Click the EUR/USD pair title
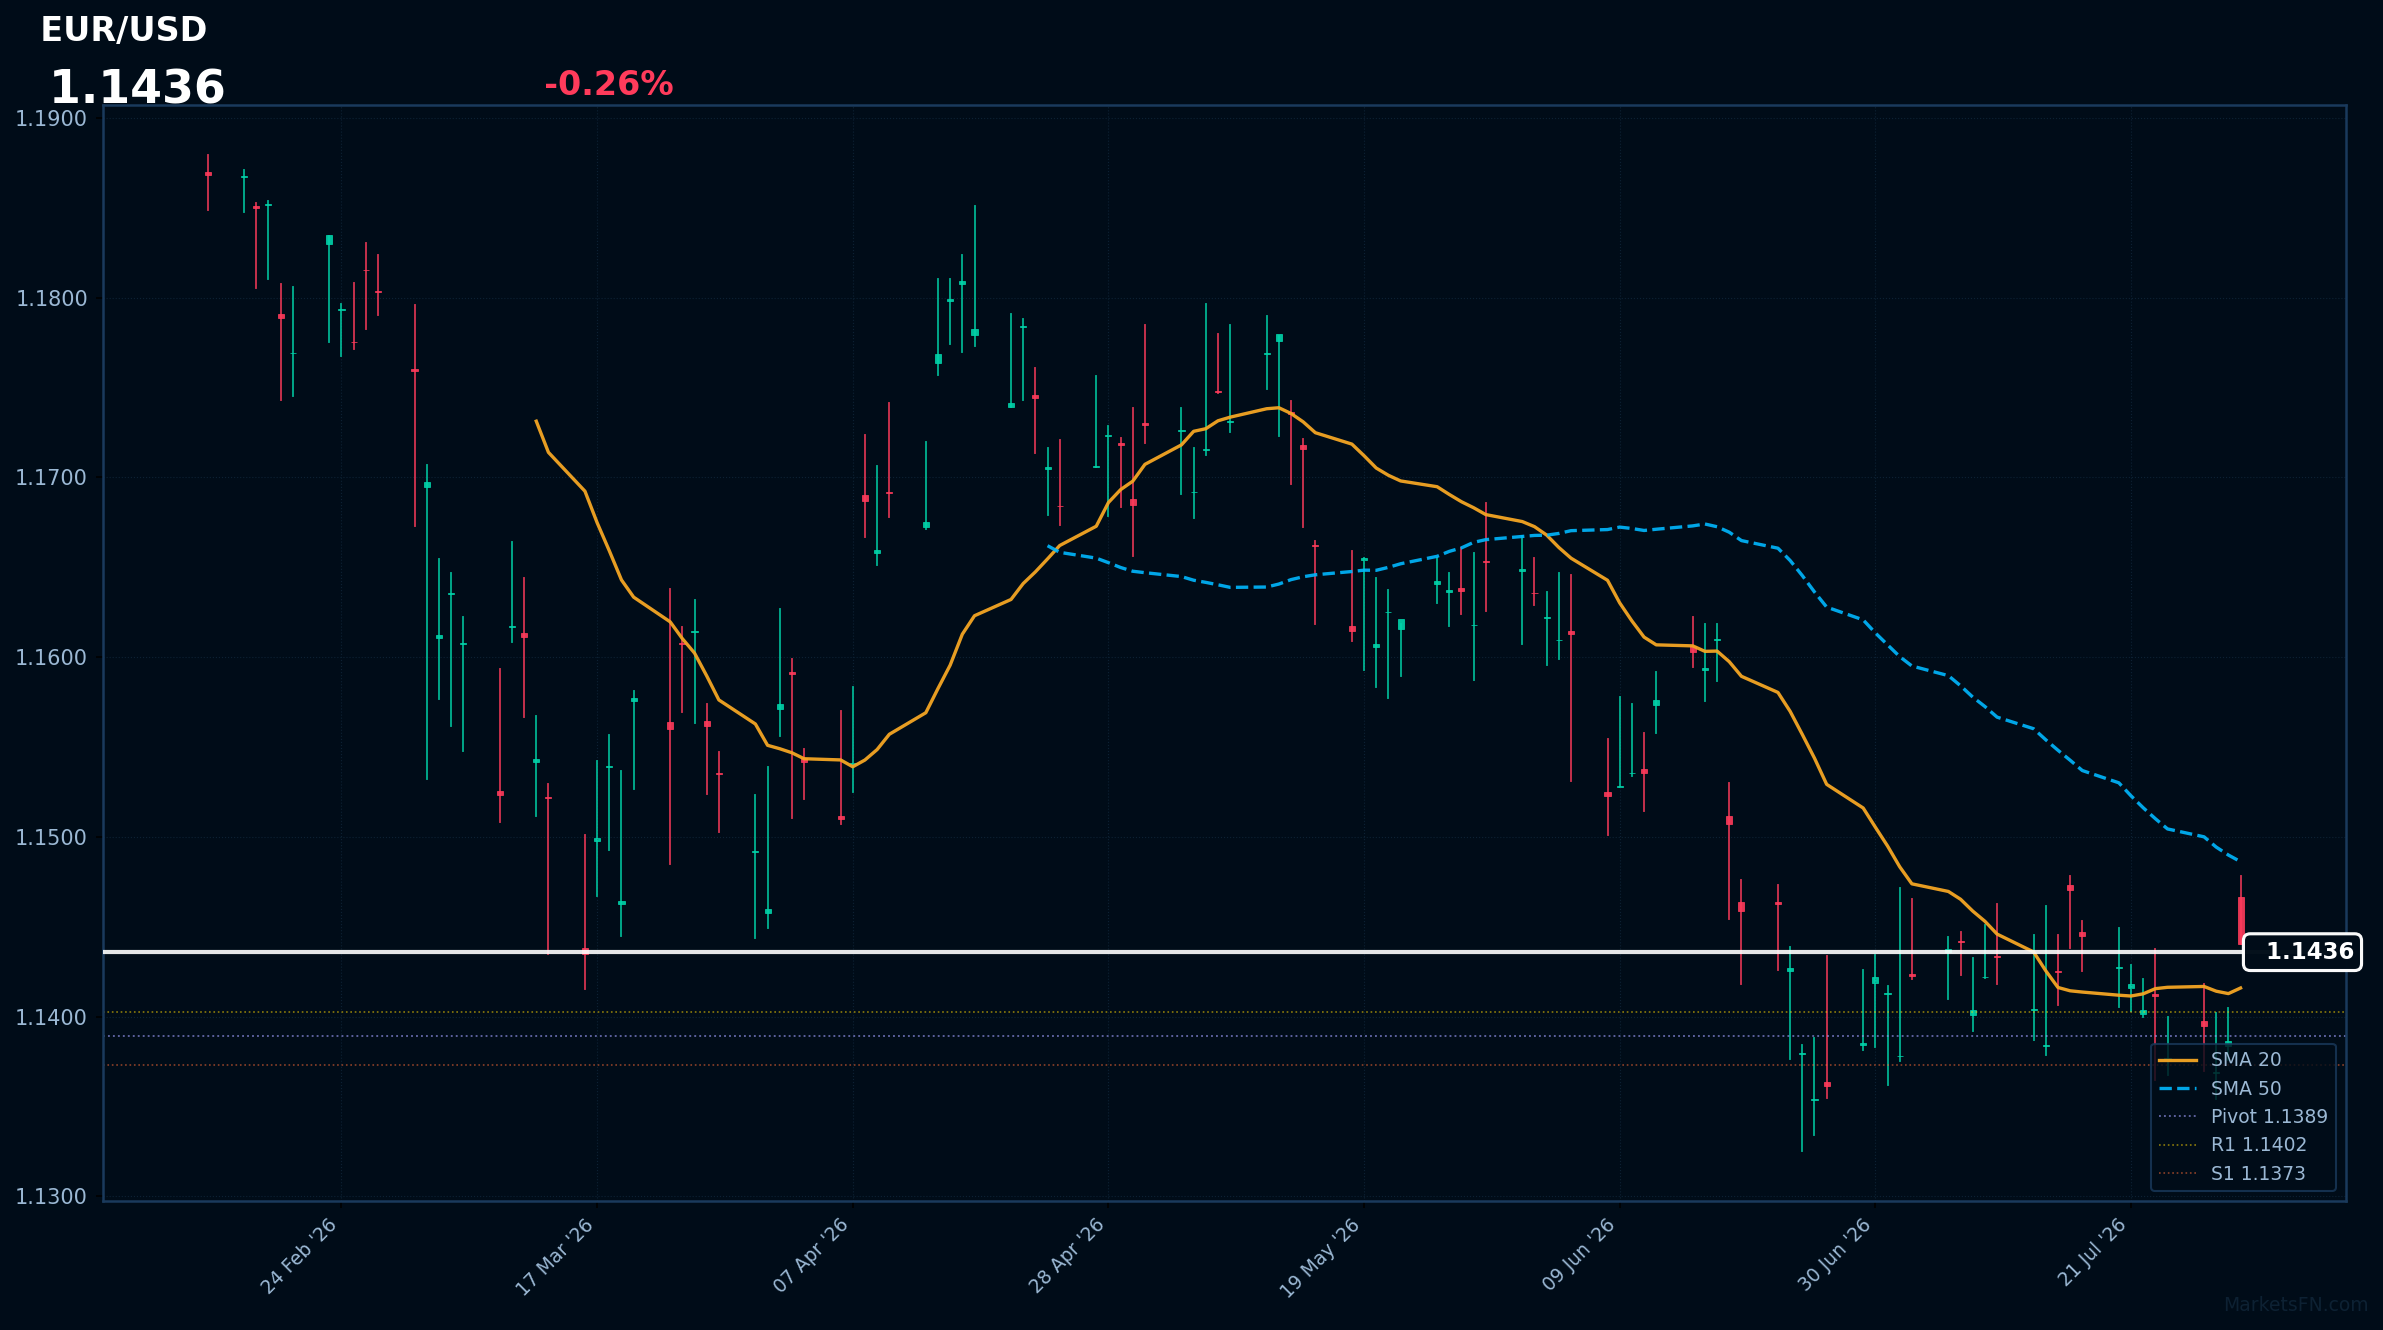Viewport: 2383px width, 1330px height. point(123,30)
